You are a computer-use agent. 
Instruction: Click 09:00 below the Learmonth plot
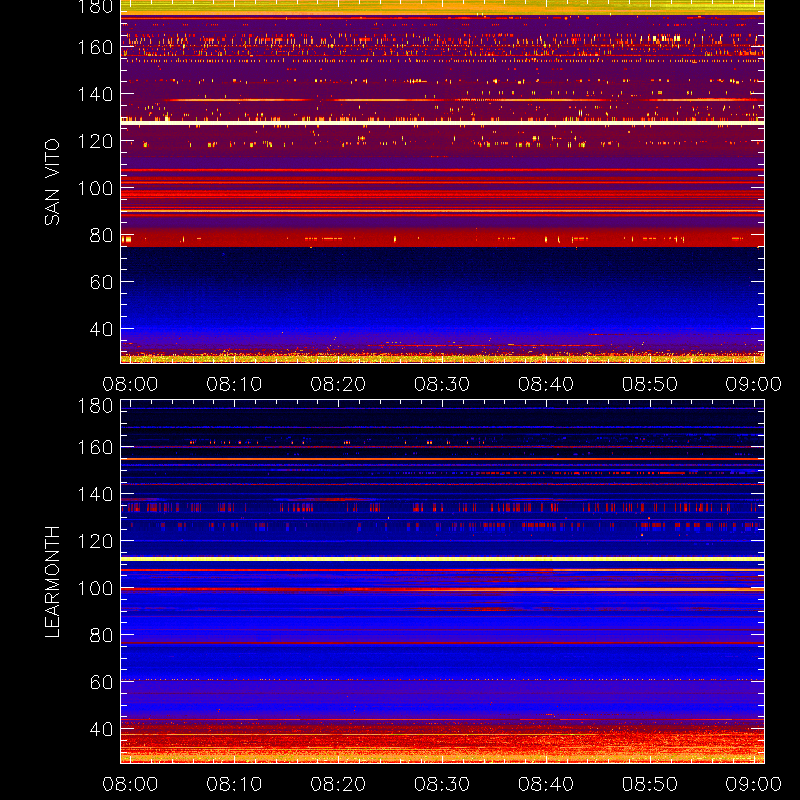point(754,784)
